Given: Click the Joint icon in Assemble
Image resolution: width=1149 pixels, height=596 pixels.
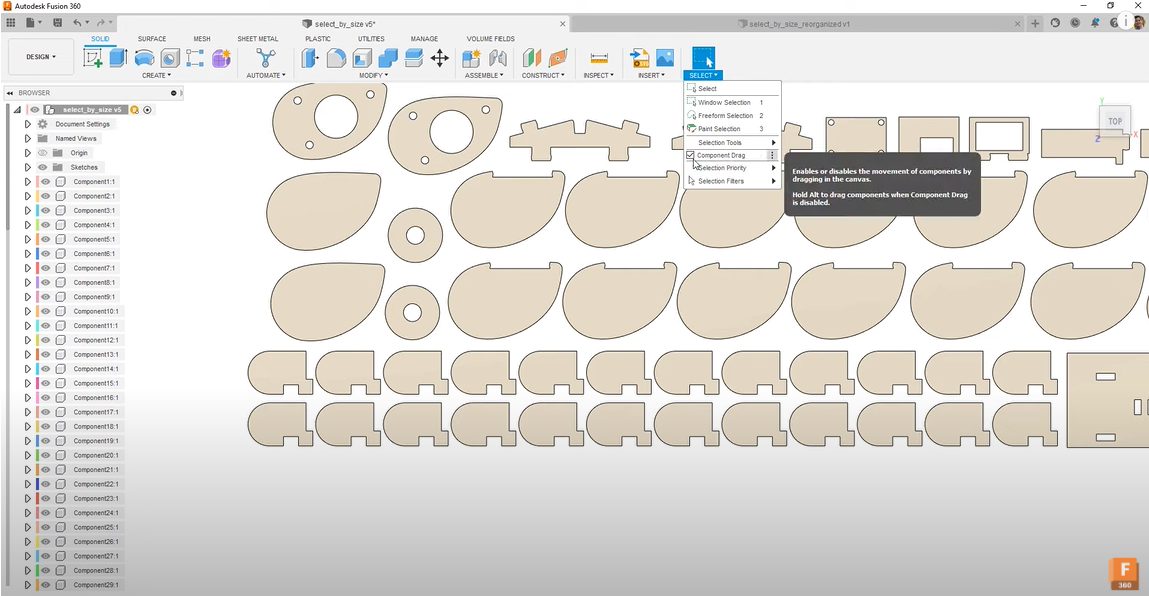Looking at the screenshot, I should (497, 58).
